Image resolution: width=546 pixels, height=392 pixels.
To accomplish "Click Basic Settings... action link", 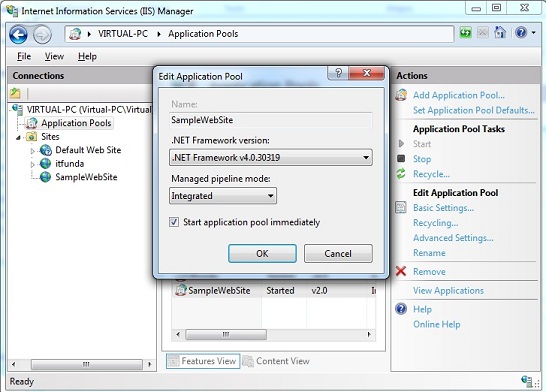I will coord(443,208).
